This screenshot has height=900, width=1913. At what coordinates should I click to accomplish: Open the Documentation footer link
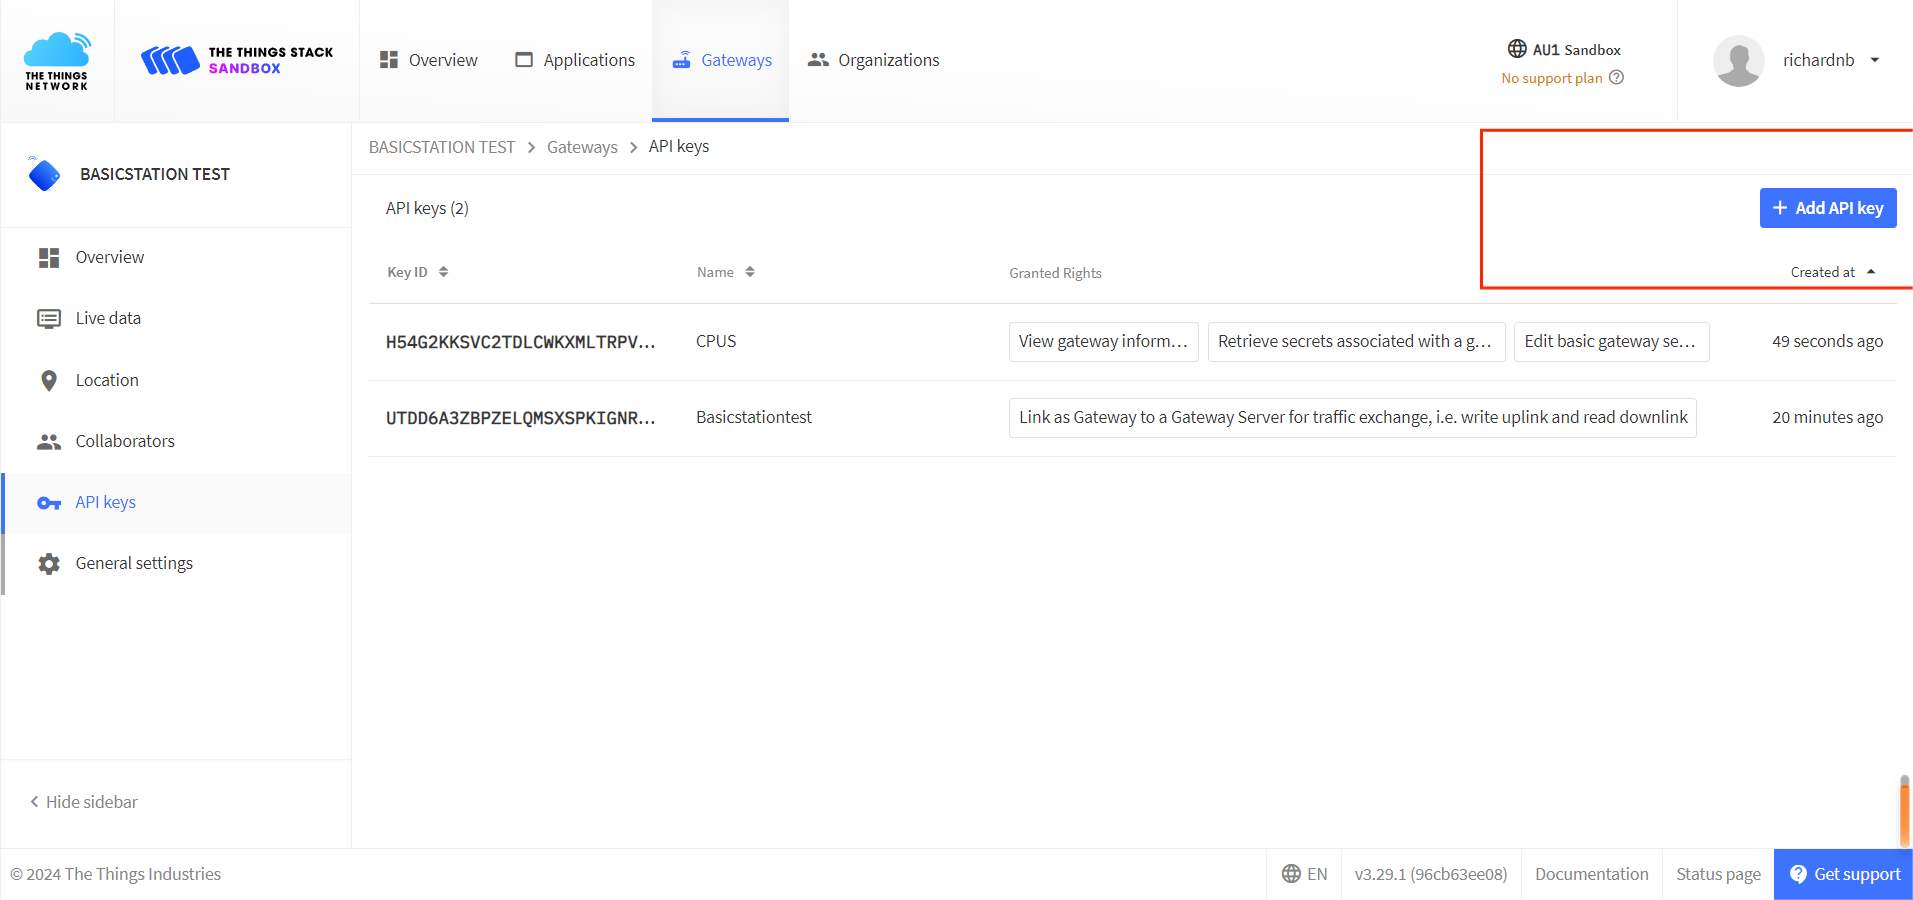pyautogui.click(x=1591, y=874)
